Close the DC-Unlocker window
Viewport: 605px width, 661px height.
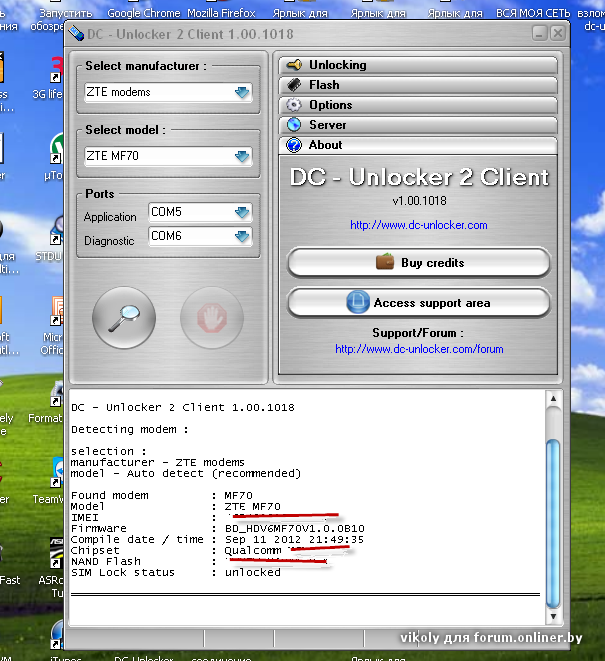click(558, 33)
